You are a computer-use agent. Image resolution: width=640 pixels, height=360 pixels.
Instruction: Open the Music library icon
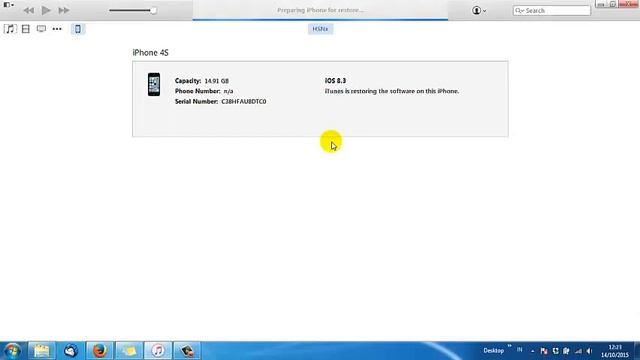pyautogui.click(x=10, y=29)
